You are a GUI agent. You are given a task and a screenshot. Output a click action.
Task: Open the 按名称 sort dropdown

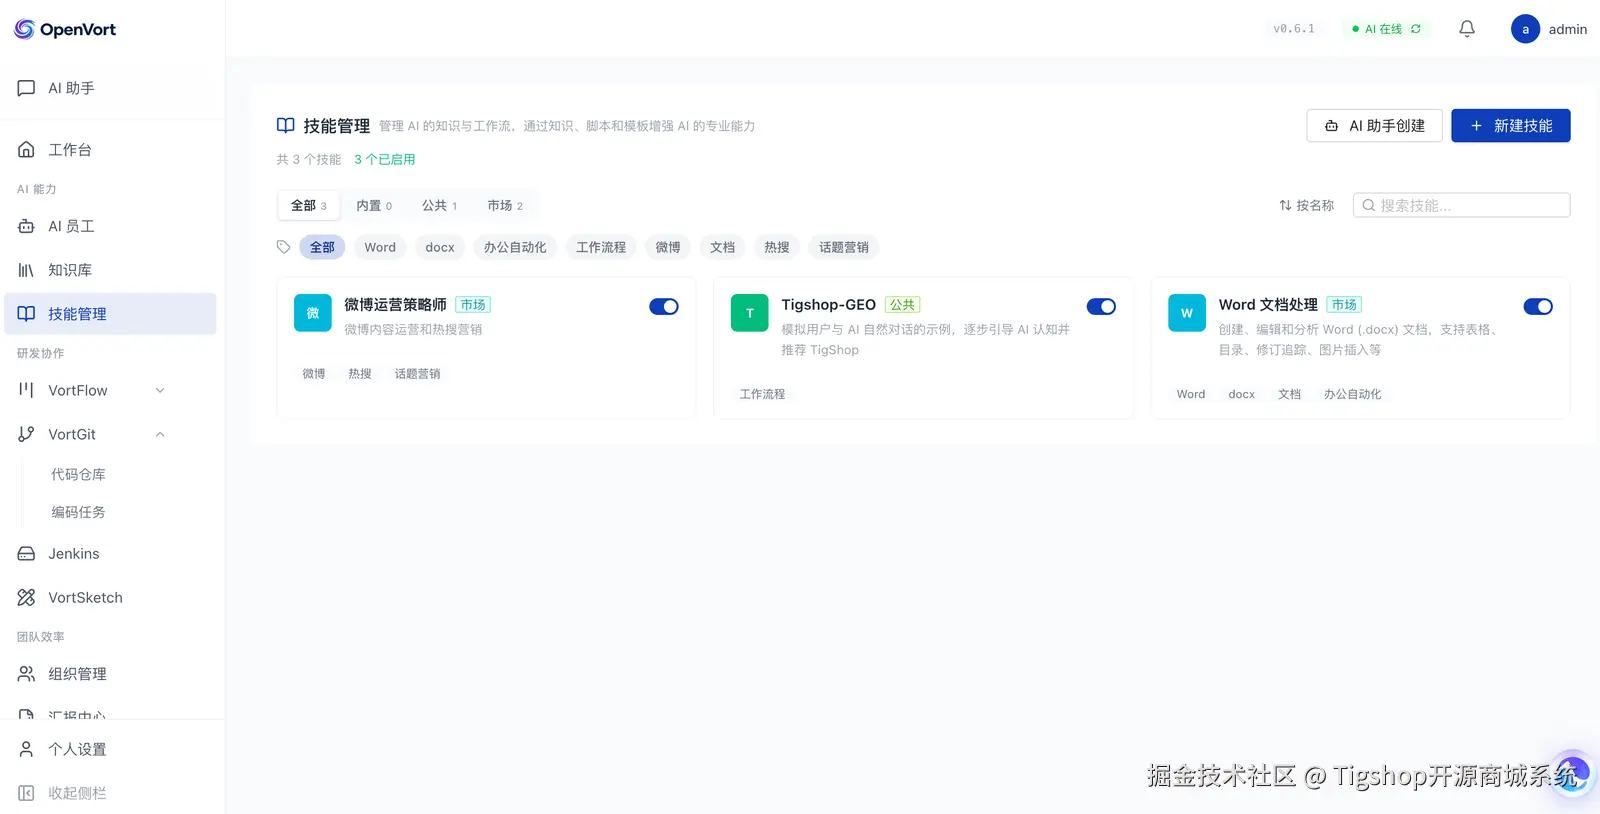(x=1306, y=206)
